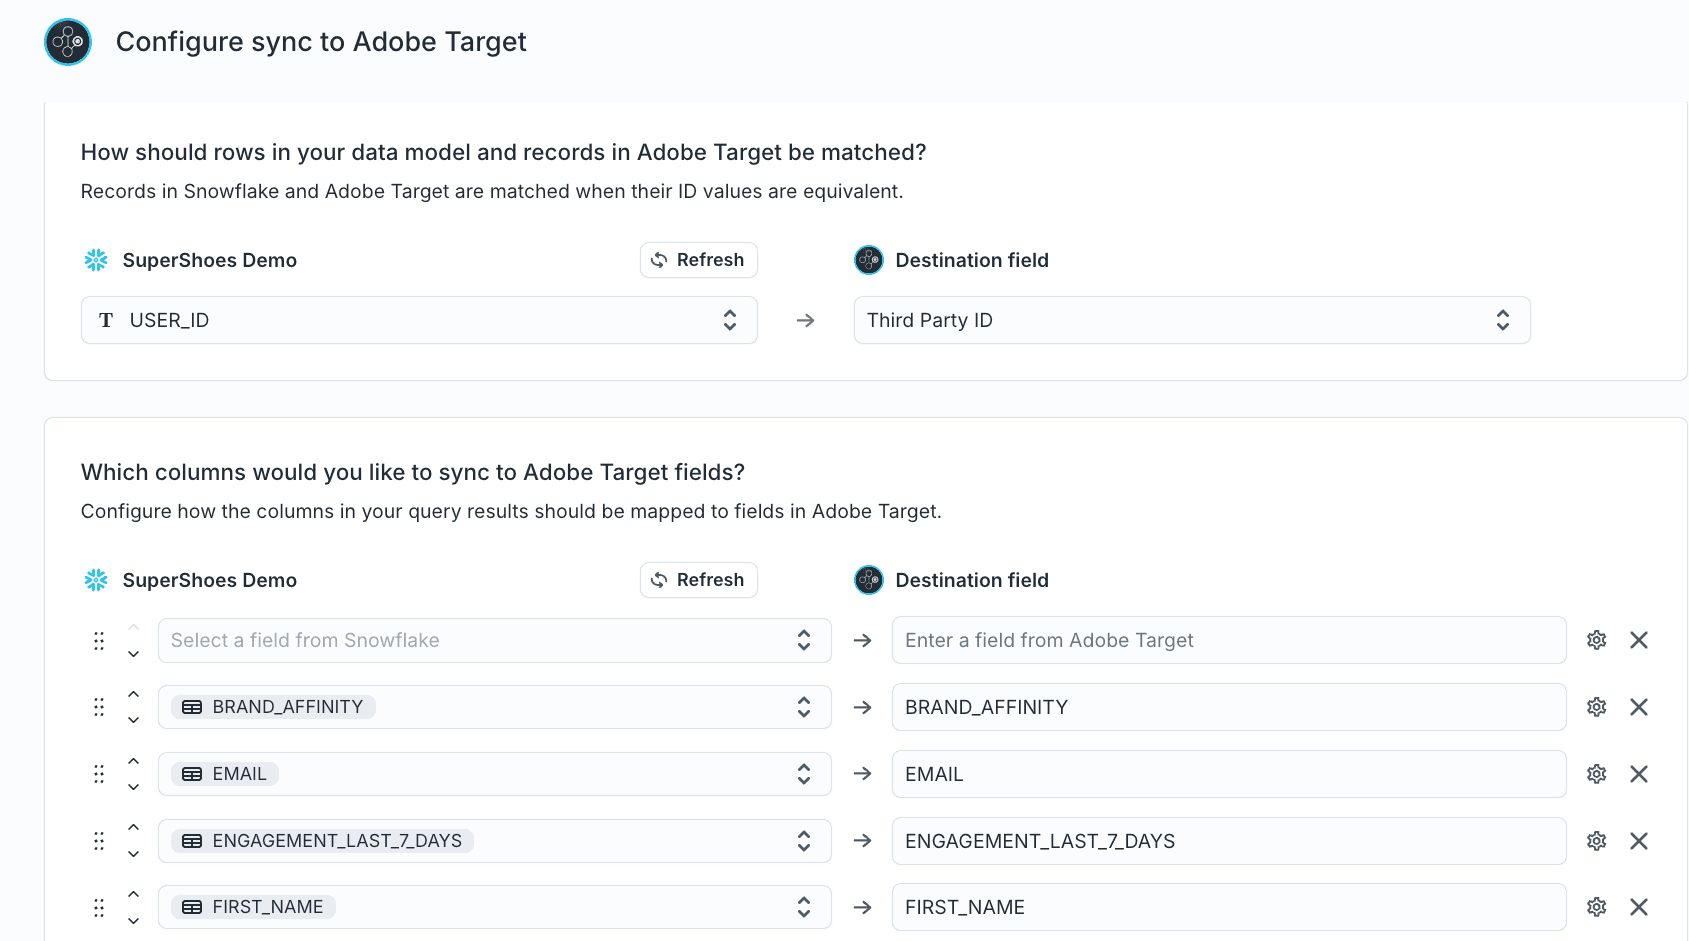Click the Adobe Target logo in header
This screenshot has height=941, width=1689.
coord(68,42)
